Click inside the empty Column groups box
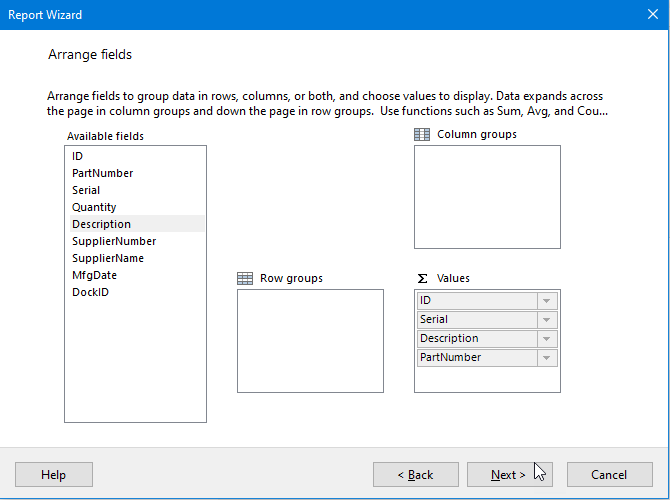This screenshot has width=670, height=500. pos(487,197)
